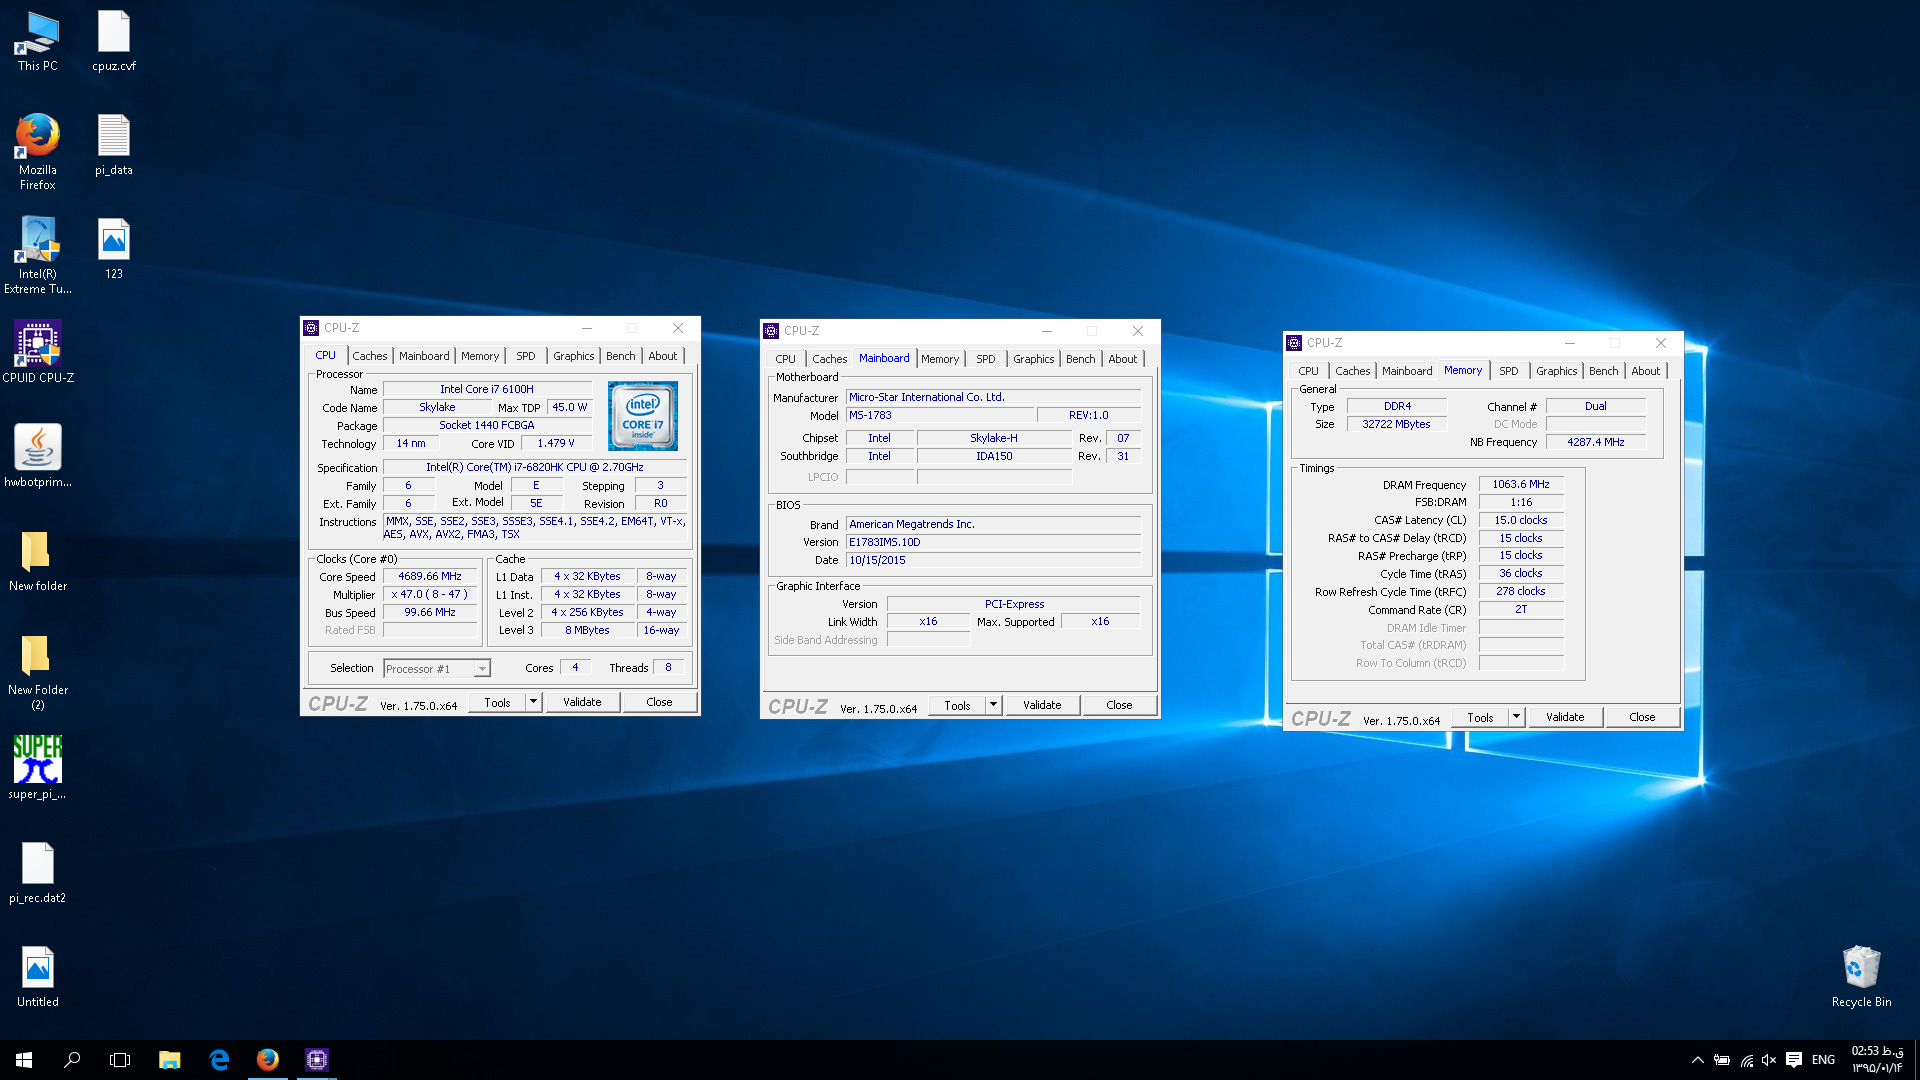This screenshot has width=1920, height=1080.
Task: Open the Windows Start menu
Action: pyautogui.click(x=24, y=1060)
